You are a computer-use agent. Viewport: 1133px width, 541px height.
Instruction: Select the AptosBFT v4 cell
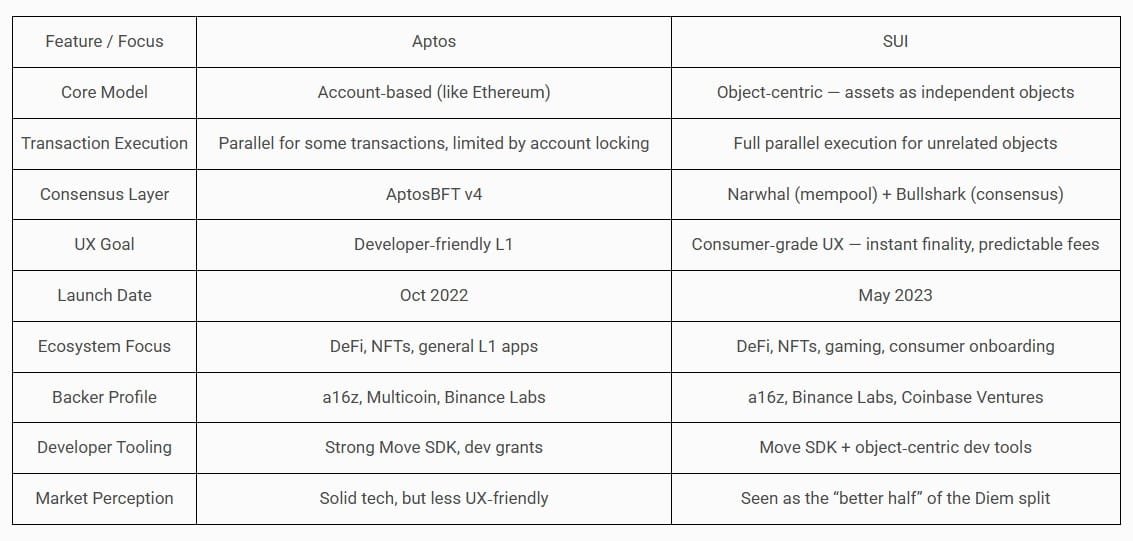click(x=434, y=194)
